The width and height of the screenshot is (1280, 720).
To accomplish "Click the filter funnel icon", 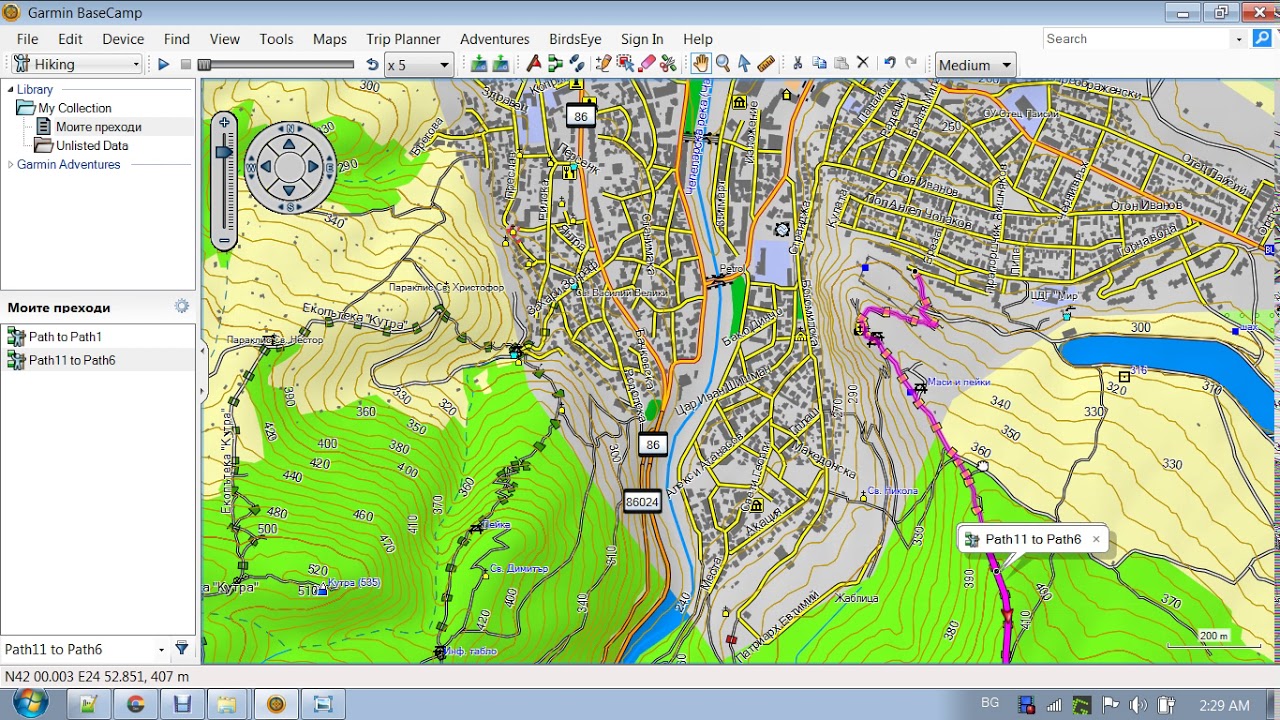I will 181,649.
